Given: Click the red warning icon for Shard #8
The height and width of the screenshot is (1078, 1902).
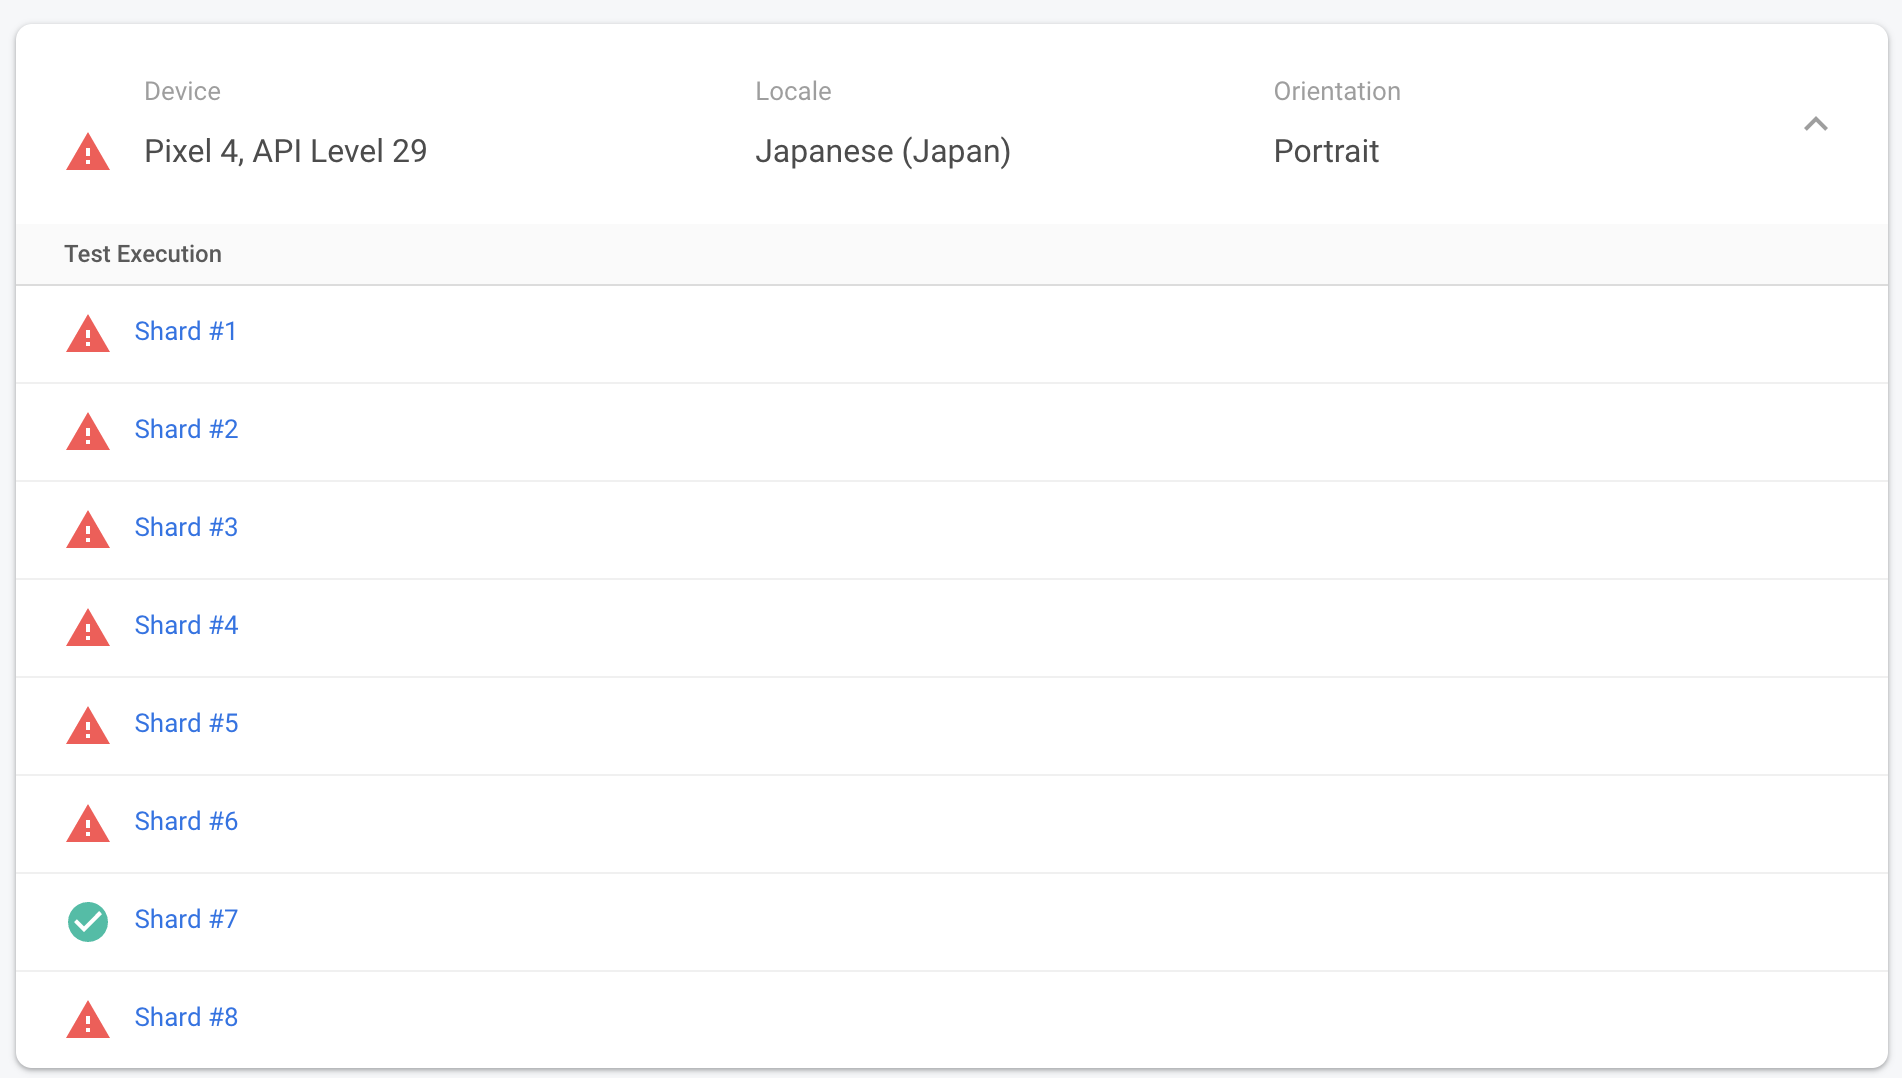Looking at the screenshot, I should tap(88, 1020).
